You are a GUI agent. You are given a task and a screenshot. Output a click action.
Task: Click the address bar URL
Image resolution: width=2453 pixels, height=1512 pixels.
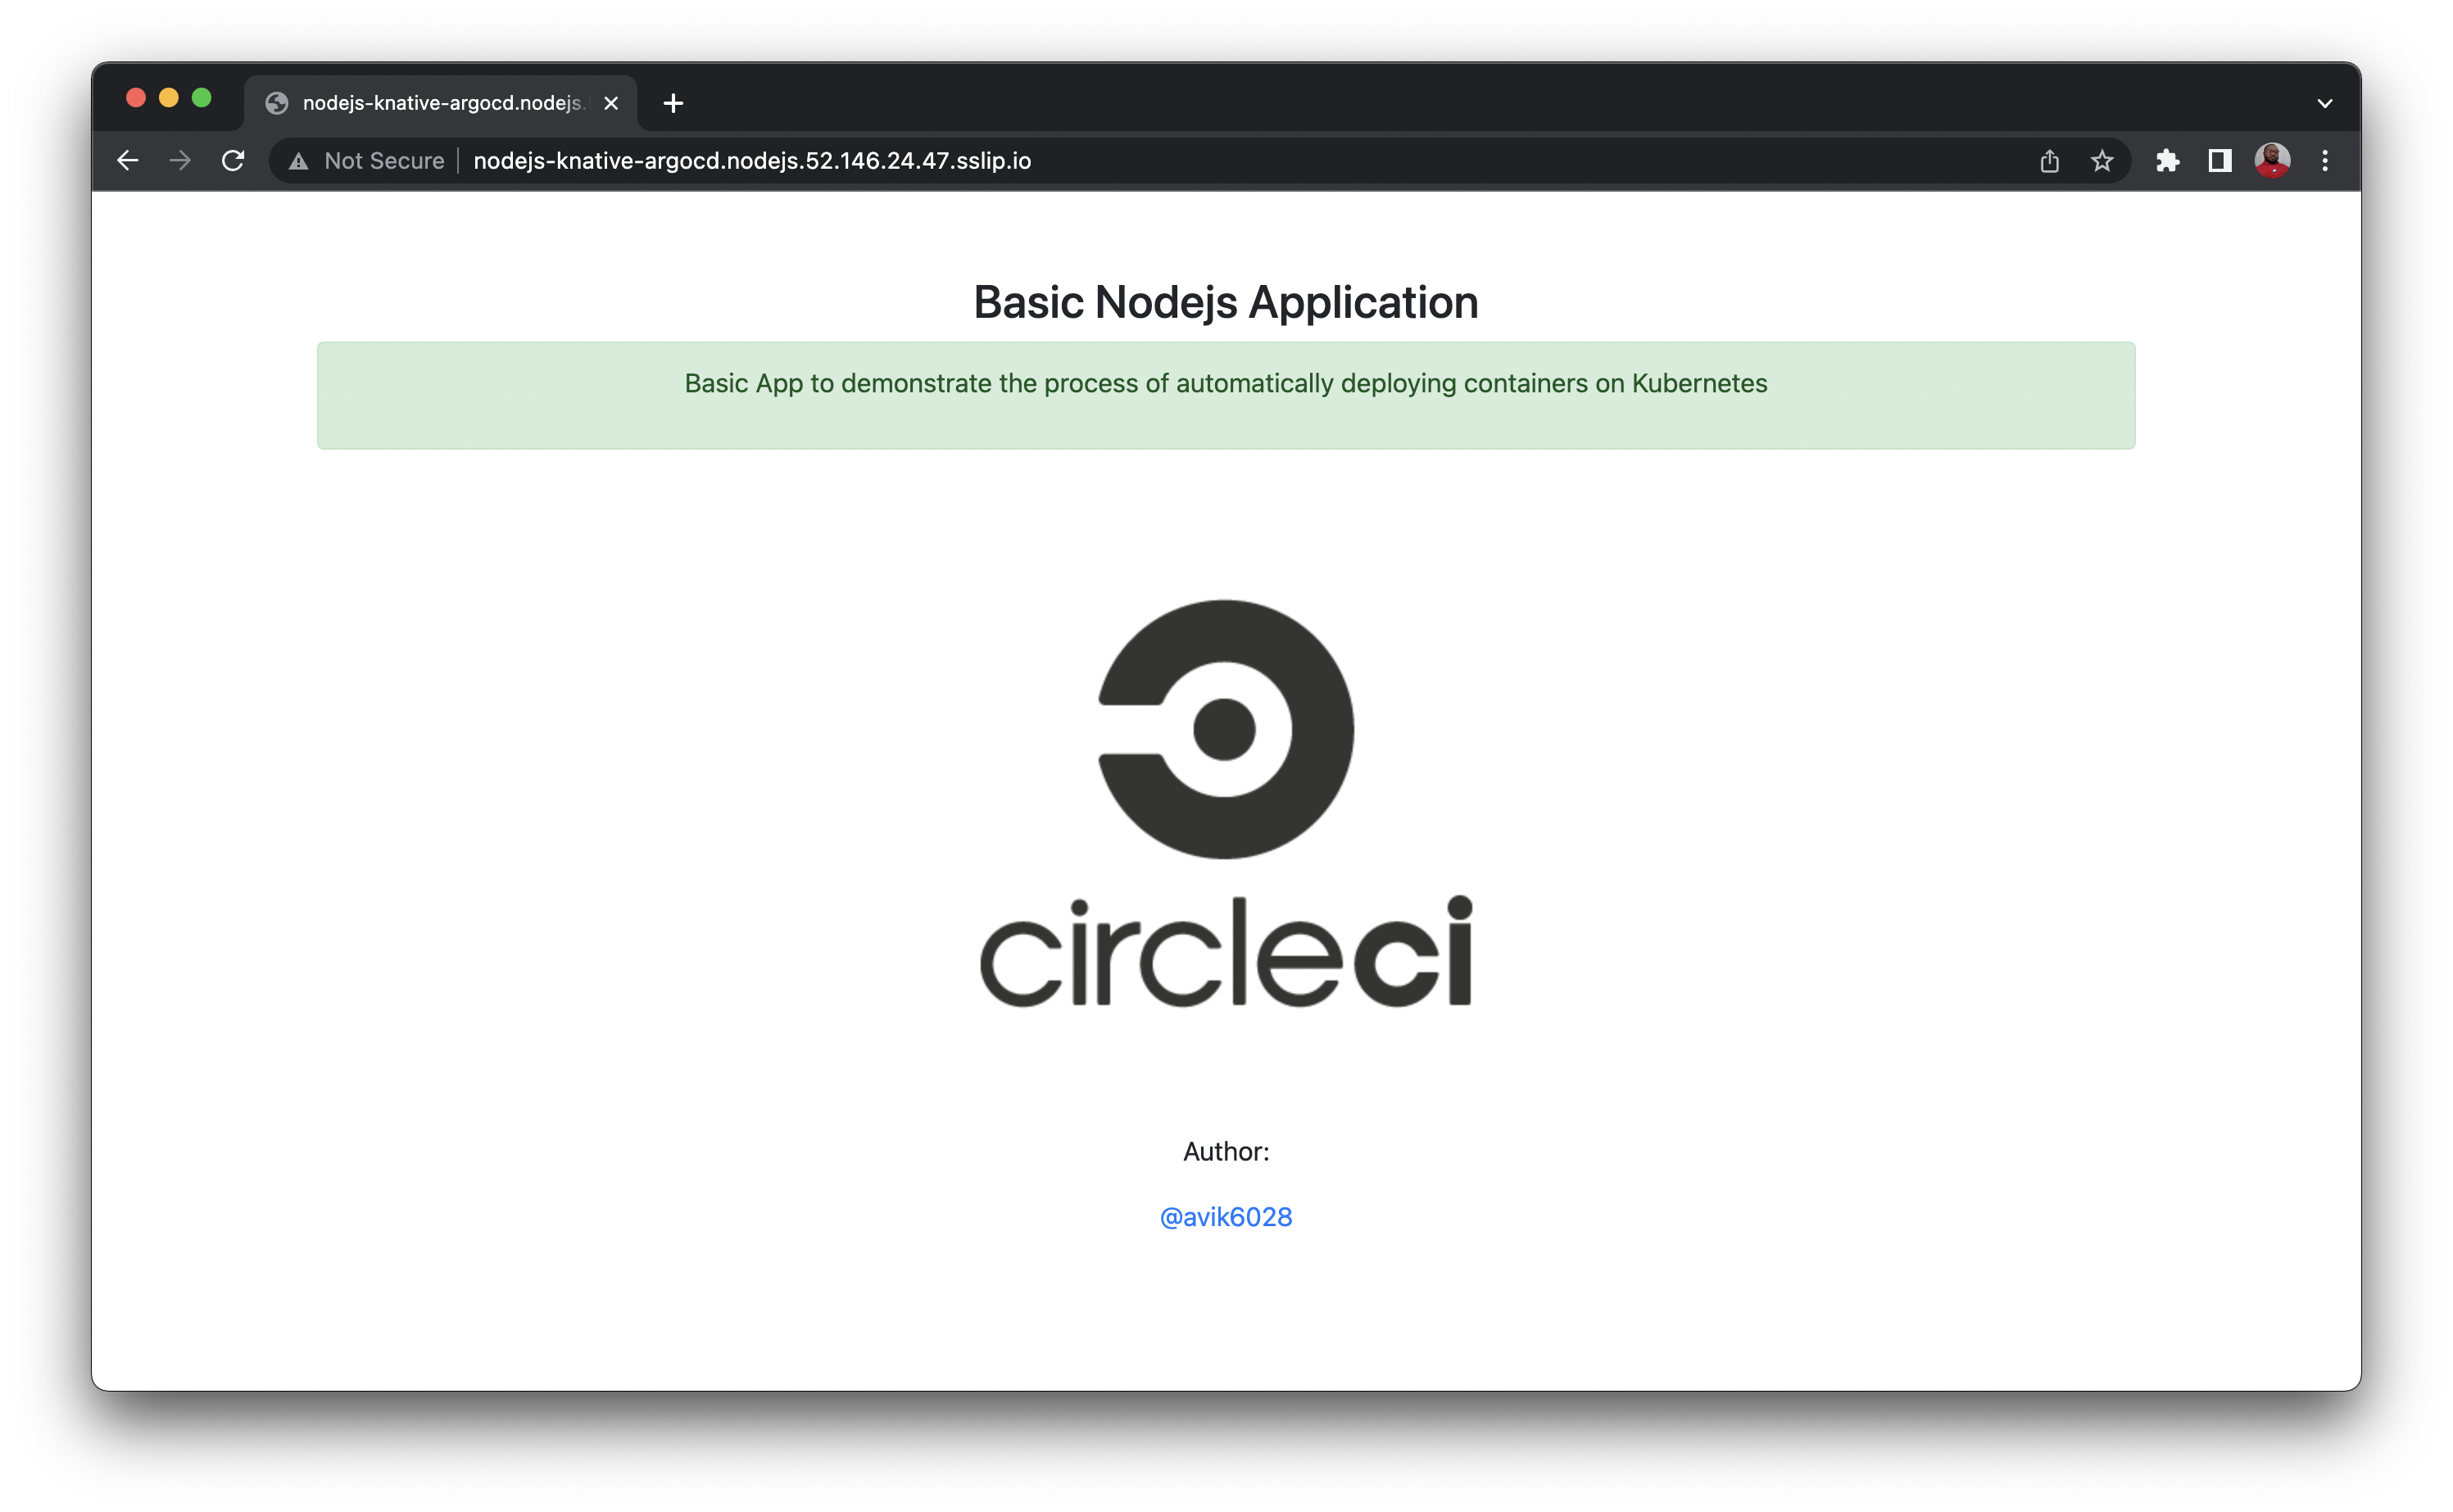(x=752, y=161)
